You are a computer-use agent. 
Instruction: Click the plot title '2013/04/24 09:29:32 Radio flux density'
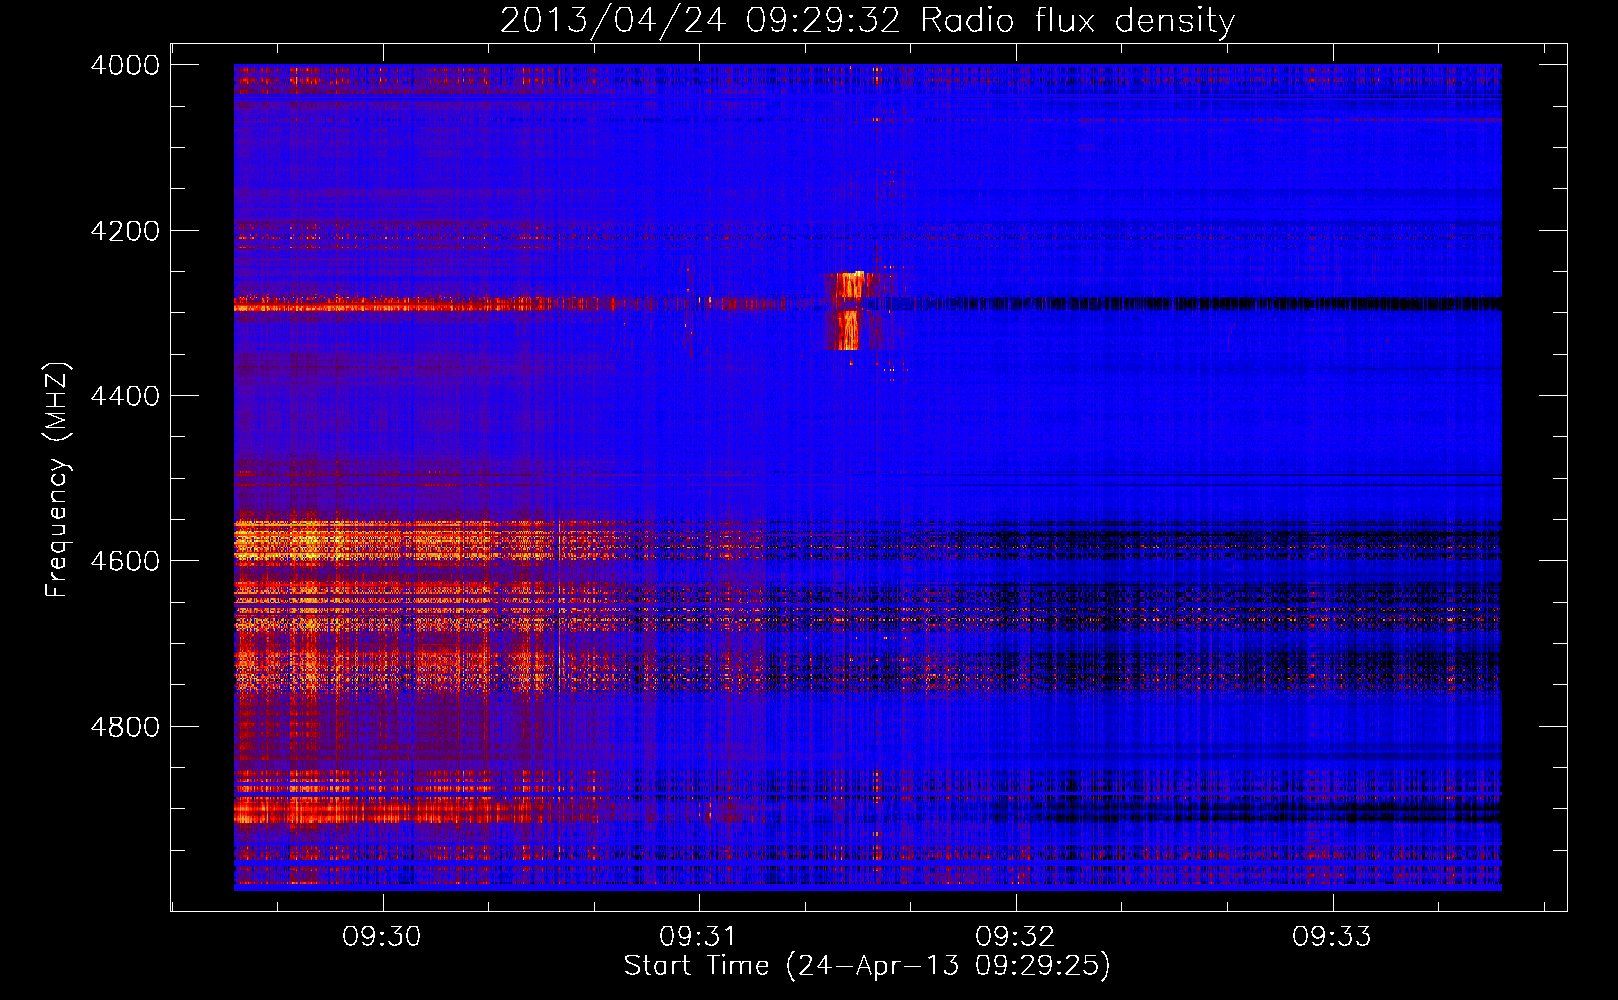coord(867,21)
